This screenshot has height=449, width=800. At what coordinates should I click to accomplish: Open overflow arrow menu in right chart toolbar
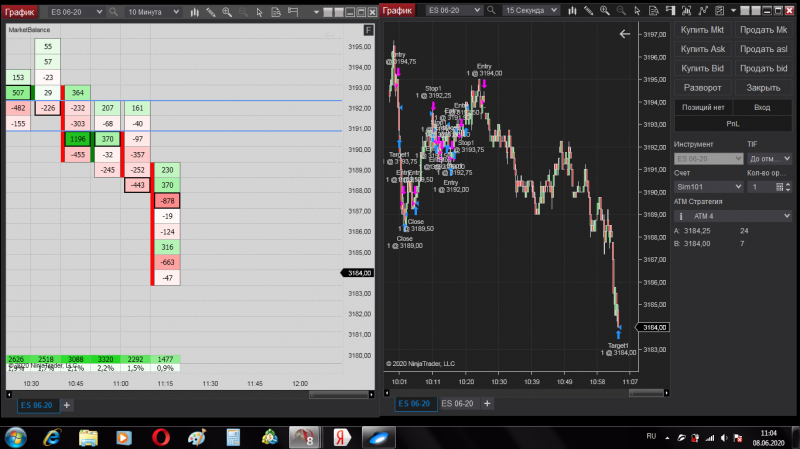[733, 11]
